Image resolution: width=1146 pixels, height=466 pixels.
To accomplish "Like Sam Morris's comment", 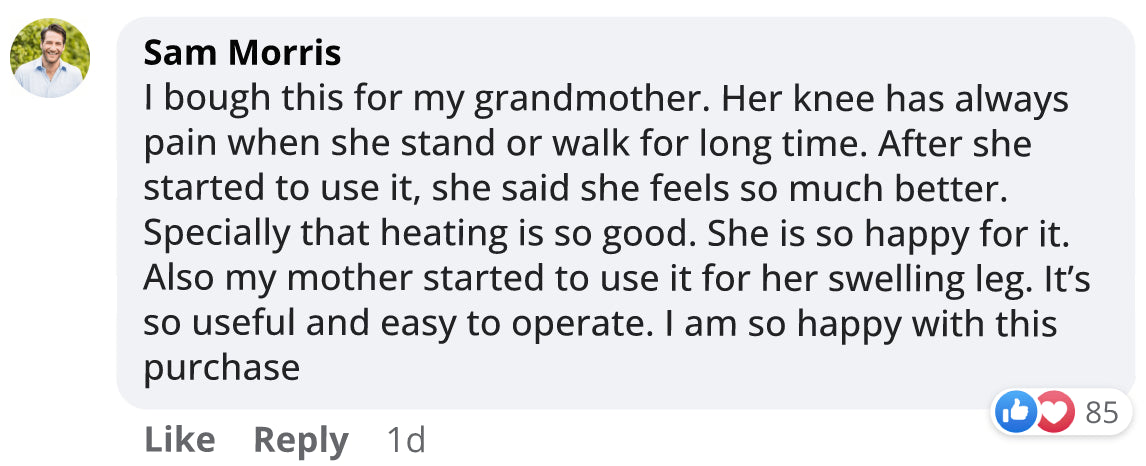I will click(180, 439).
